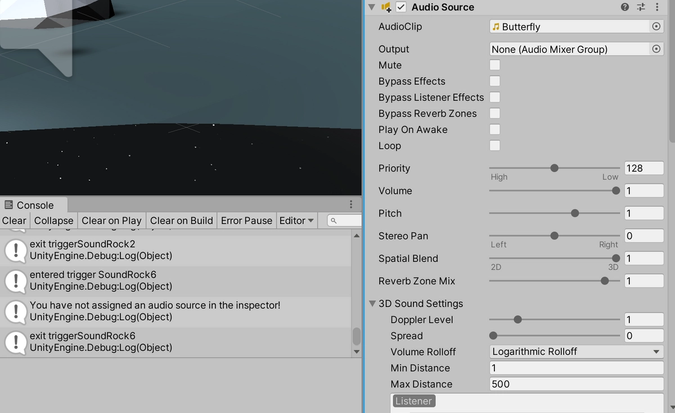This screenshot has height=413, width=675.
Task: Click the Console search input field
Action: tap(344, 220)
